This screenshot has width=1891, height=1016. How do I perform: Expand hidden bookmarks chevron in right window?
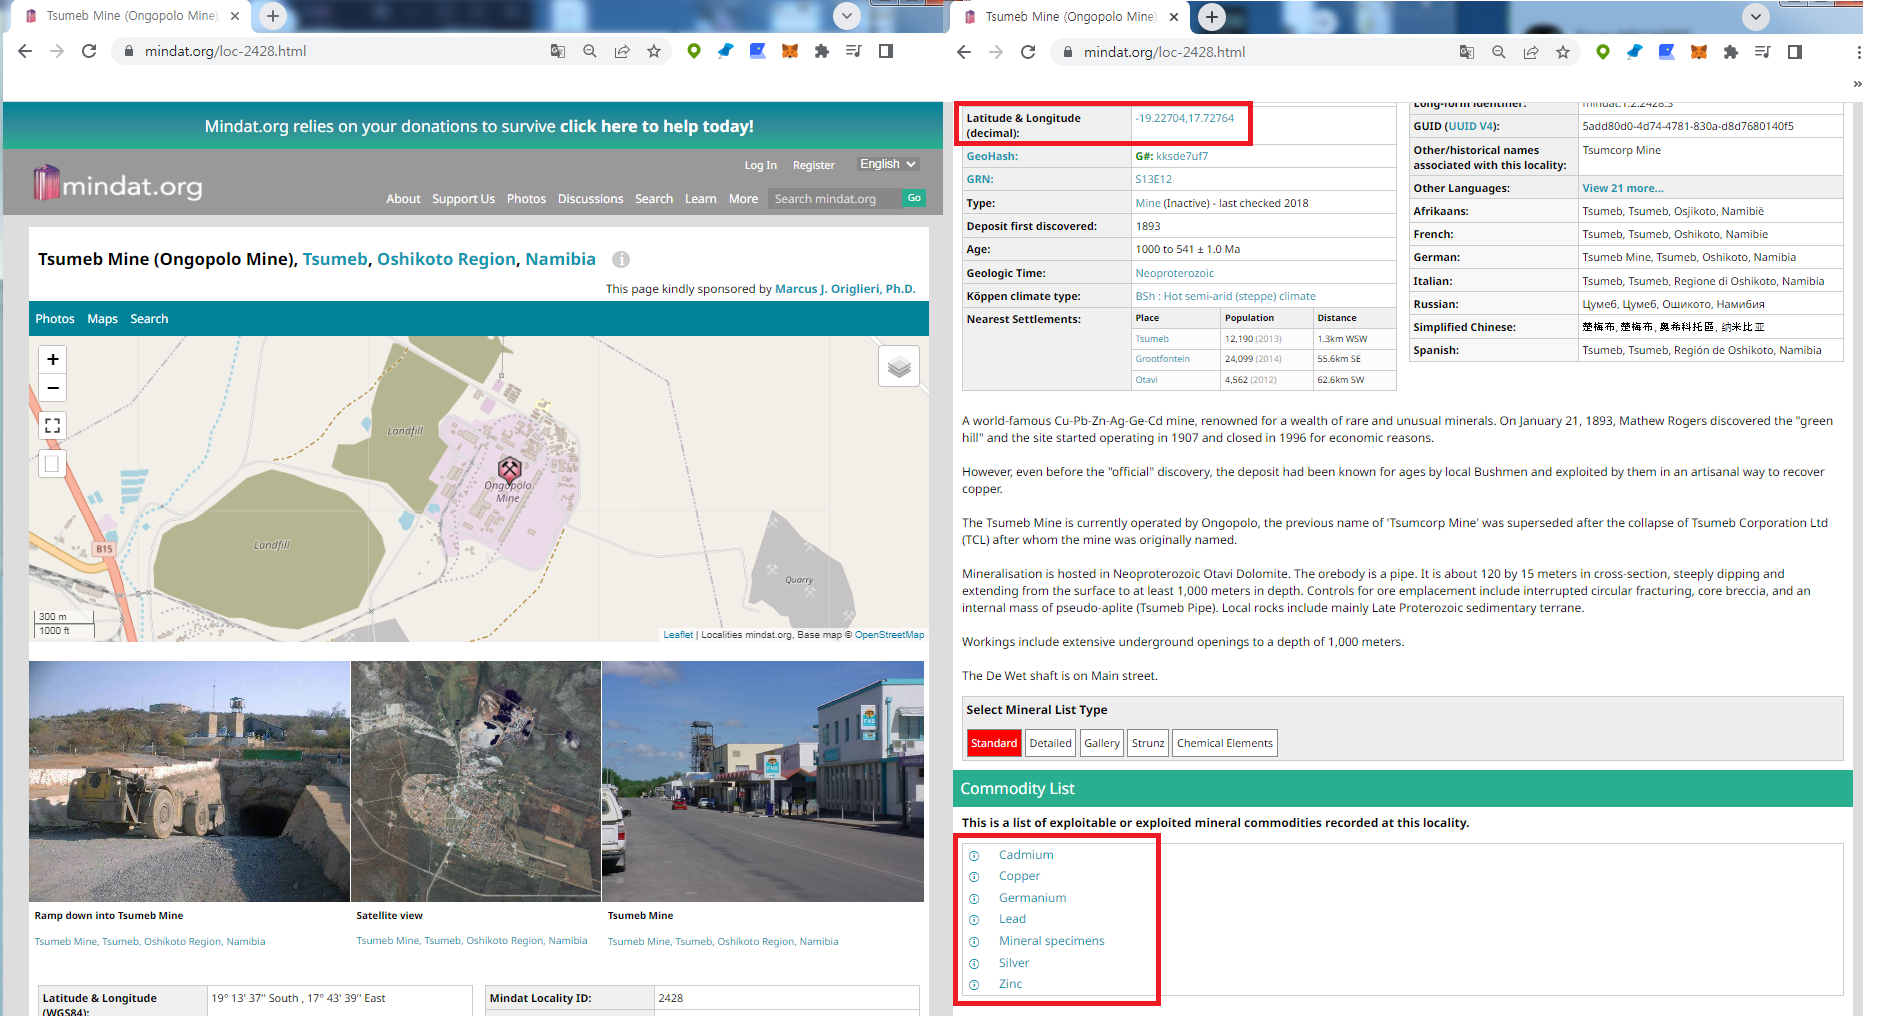click(x=1857, y=84)
